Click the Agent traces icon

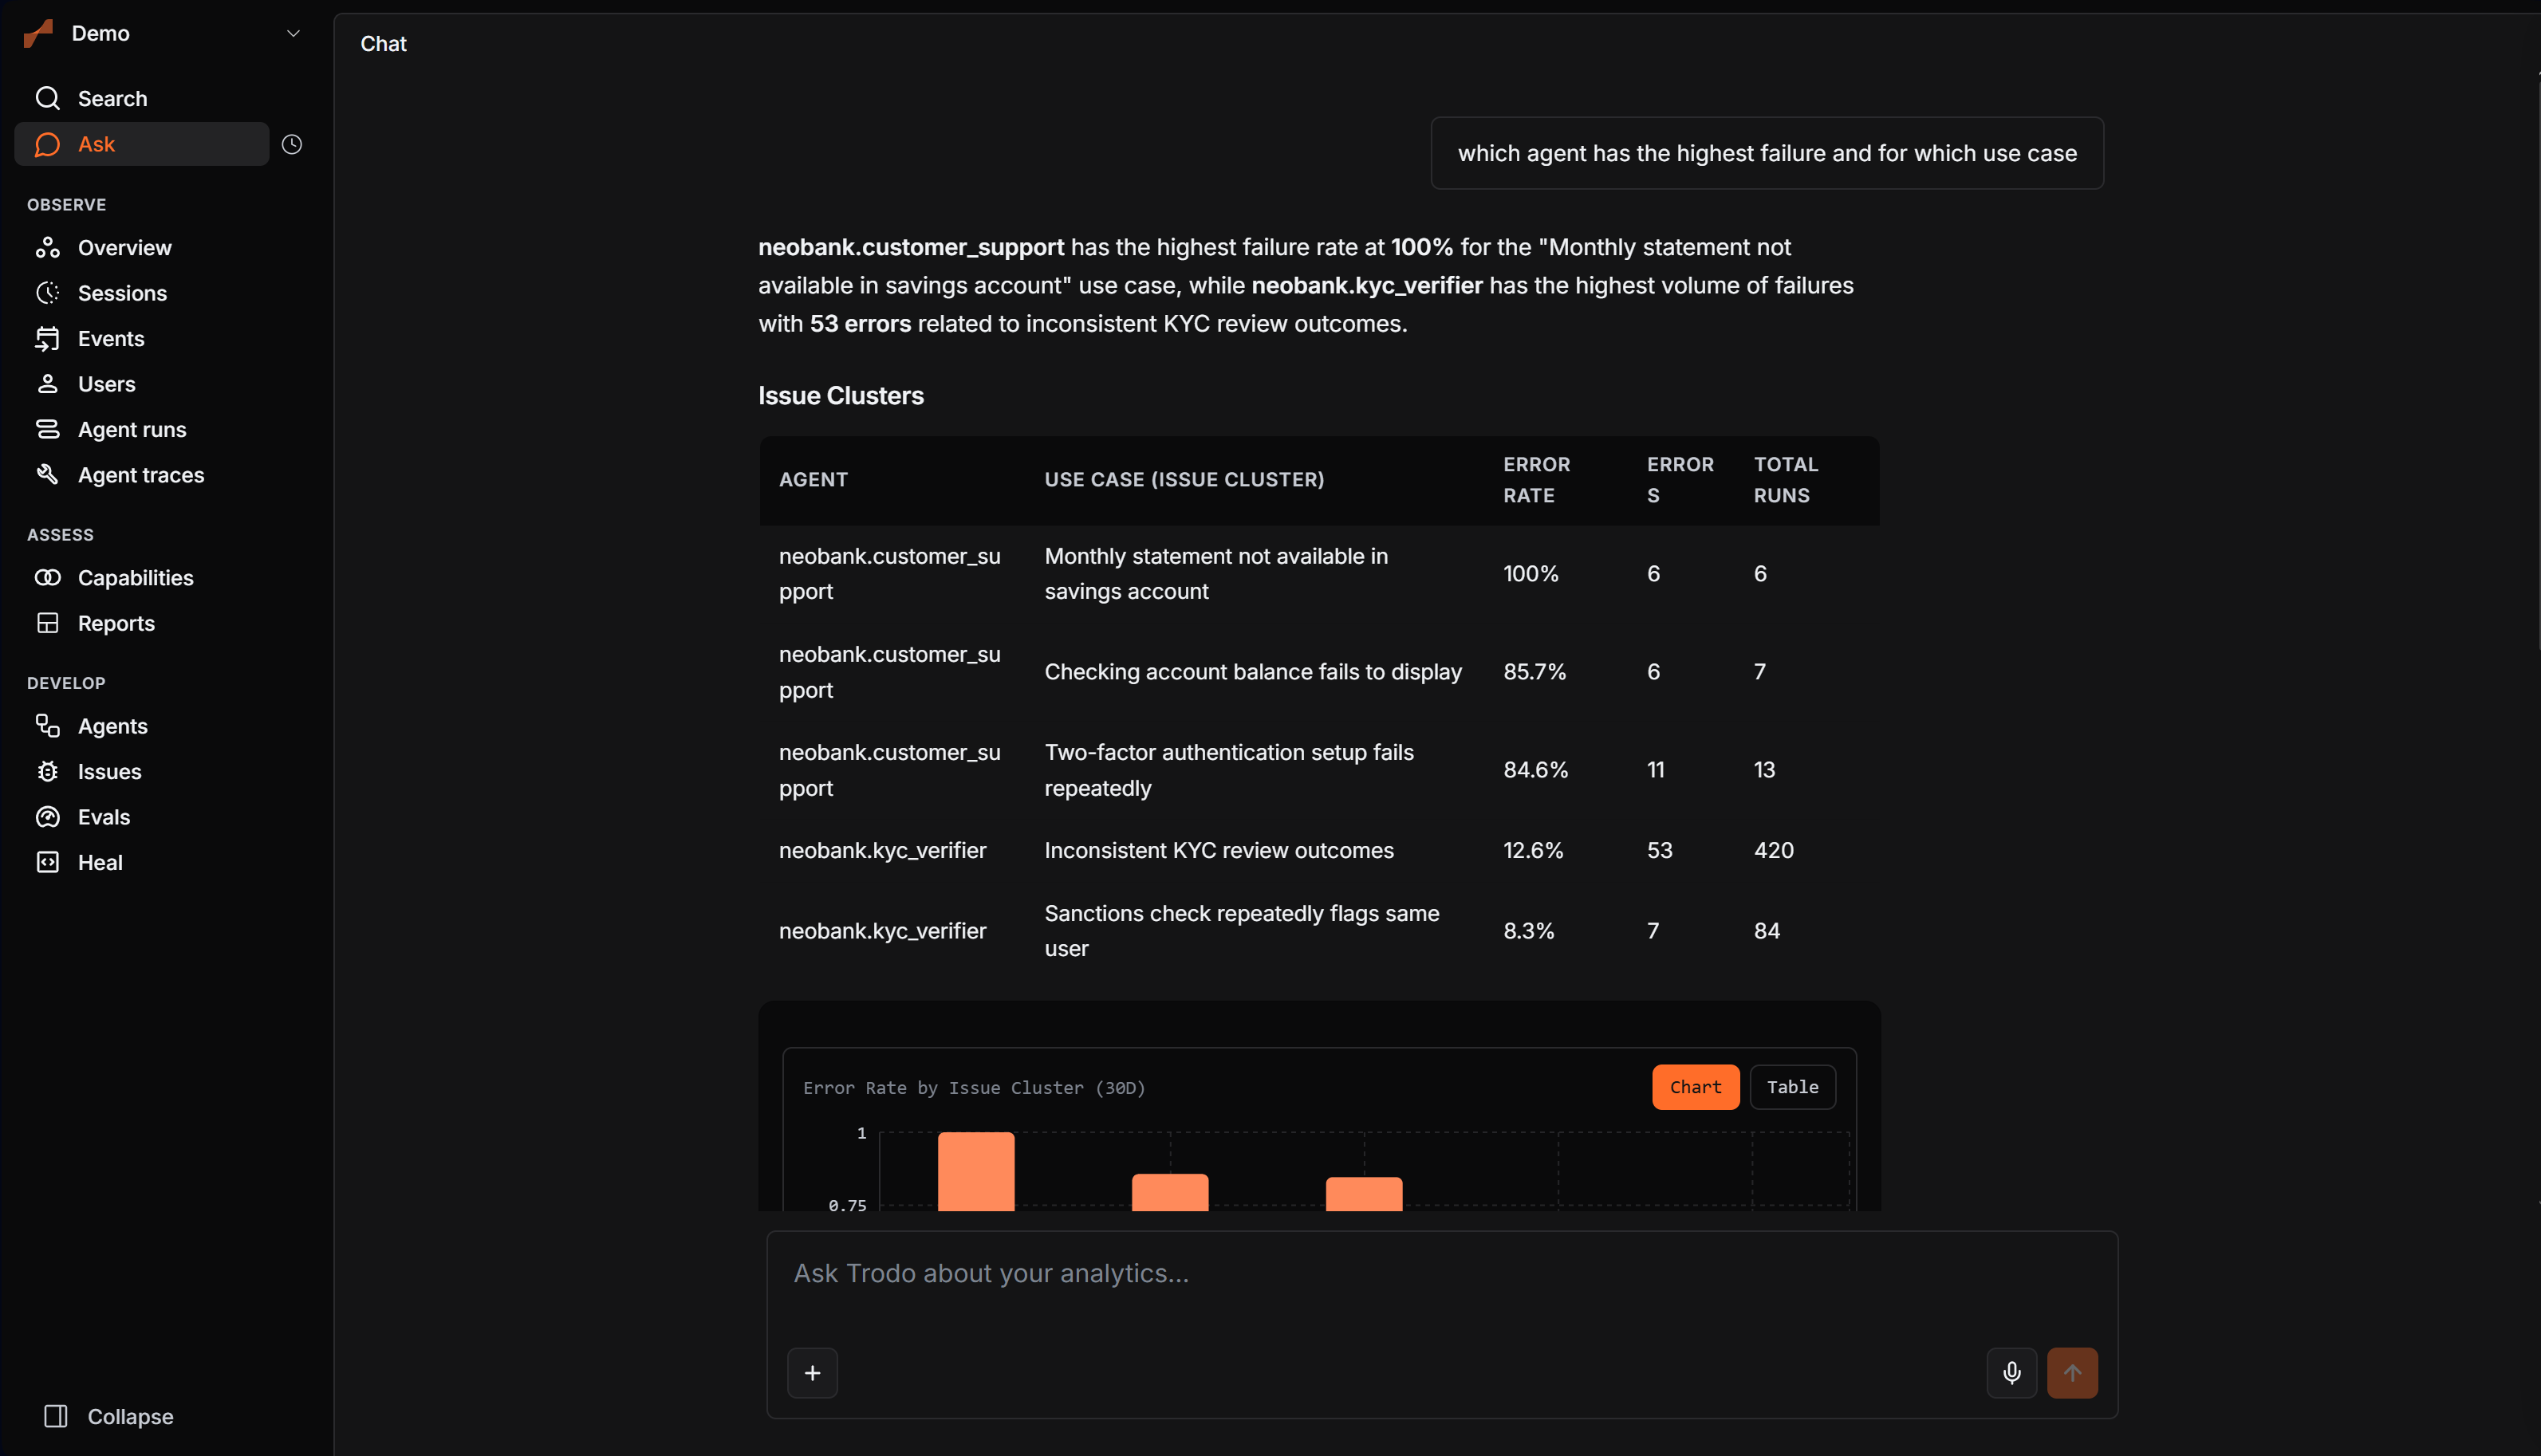click(x=47, y=475)
